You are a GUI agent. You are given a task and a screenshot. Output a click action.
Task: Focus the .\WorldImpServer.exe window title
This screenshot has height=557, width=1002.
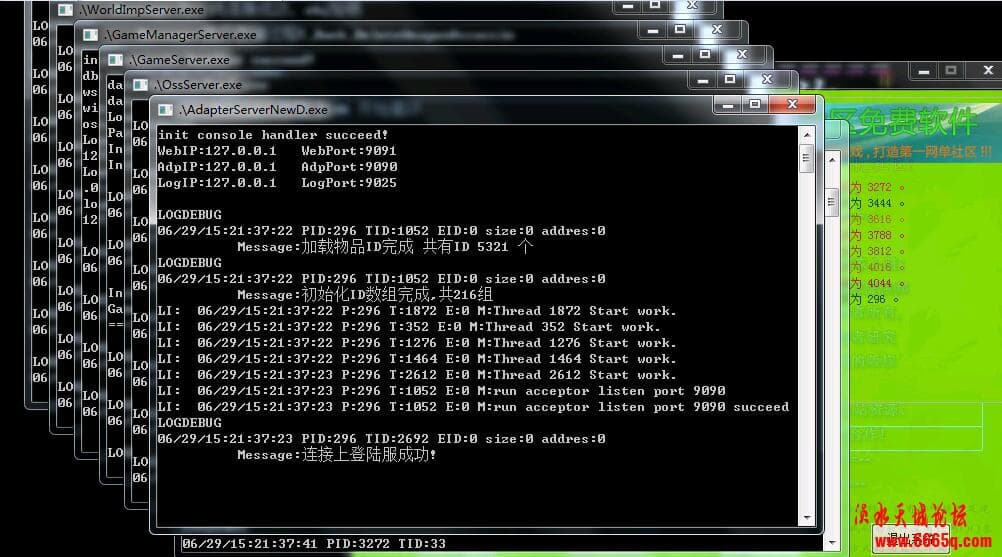coord(142,10)
